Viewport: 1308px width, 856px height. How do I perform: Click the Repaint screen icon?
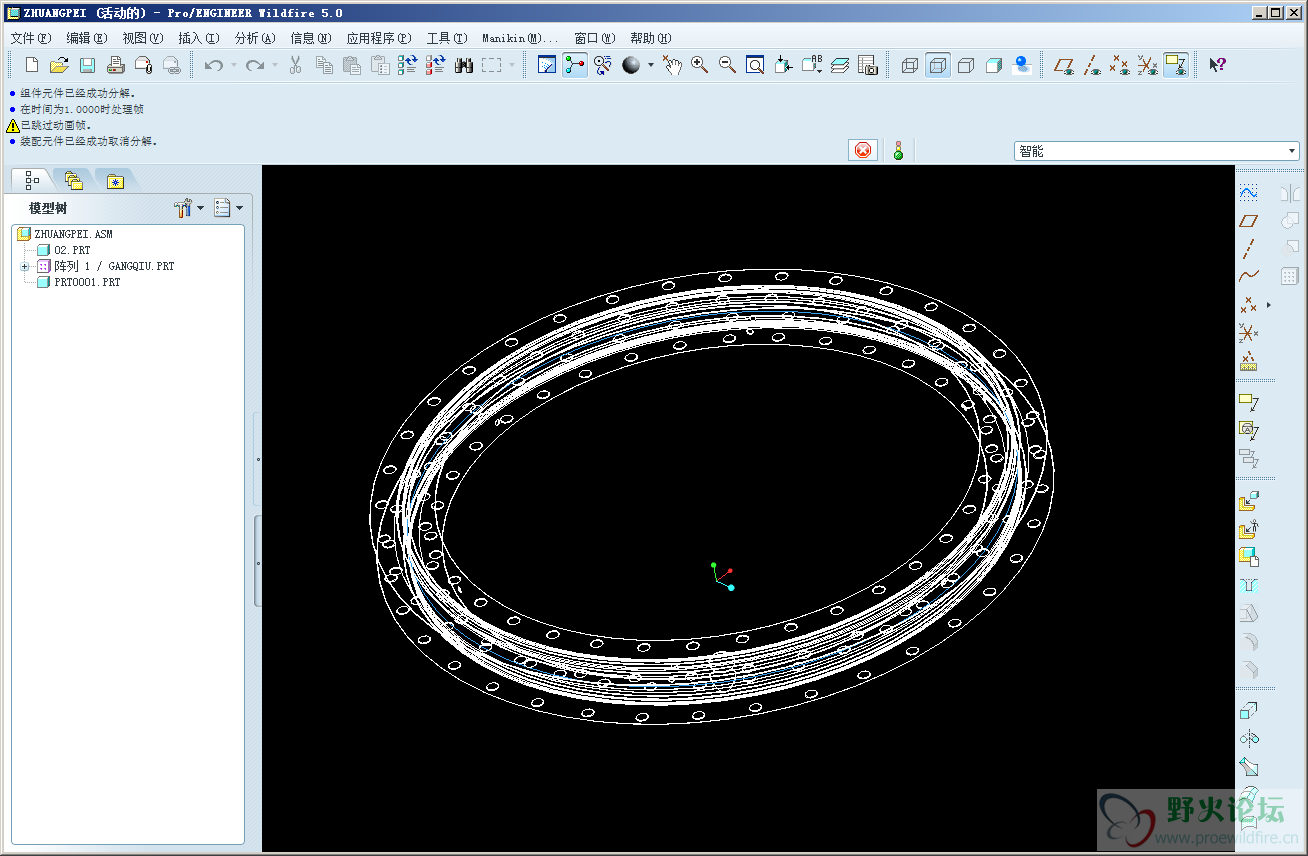click(547, 65)
